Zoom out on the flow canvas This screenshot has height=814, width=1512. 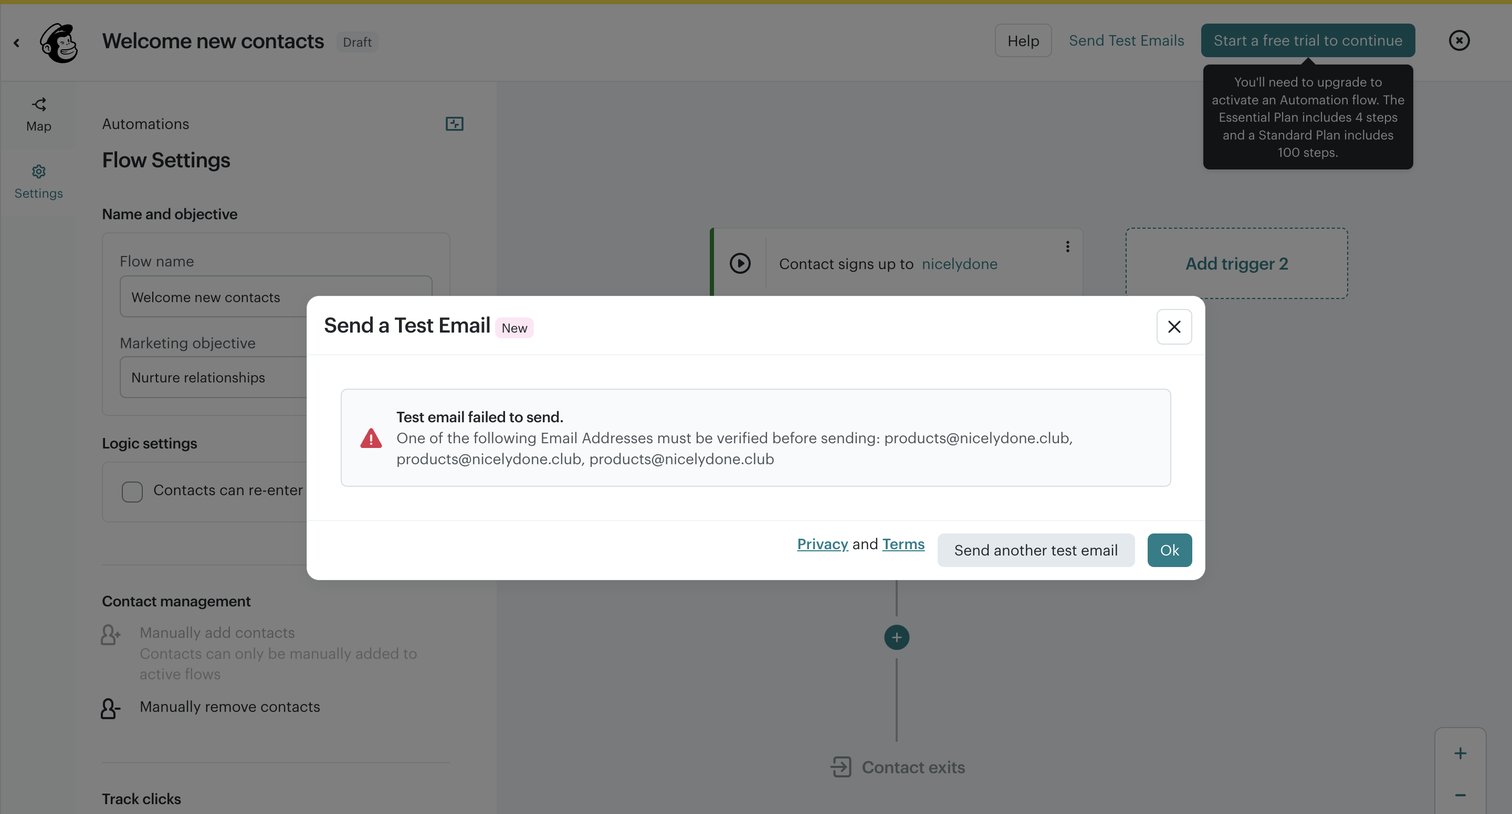pyautogui.click(x=1460, y=795)
